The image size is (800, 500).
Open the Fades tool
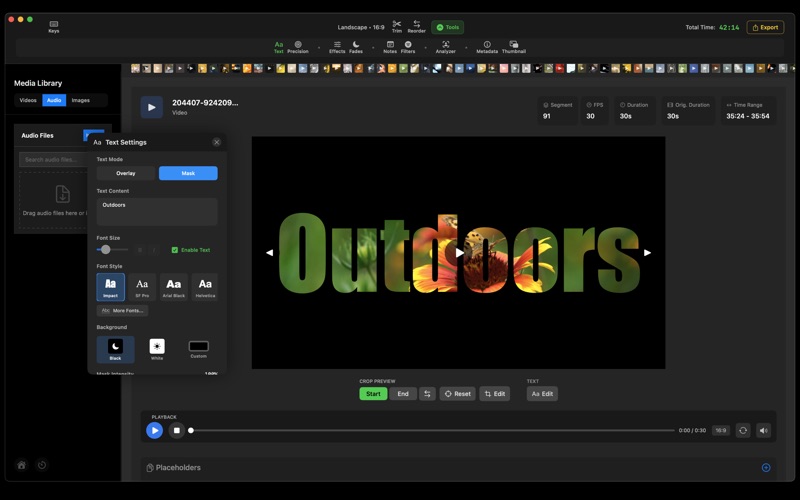point(356,47)
